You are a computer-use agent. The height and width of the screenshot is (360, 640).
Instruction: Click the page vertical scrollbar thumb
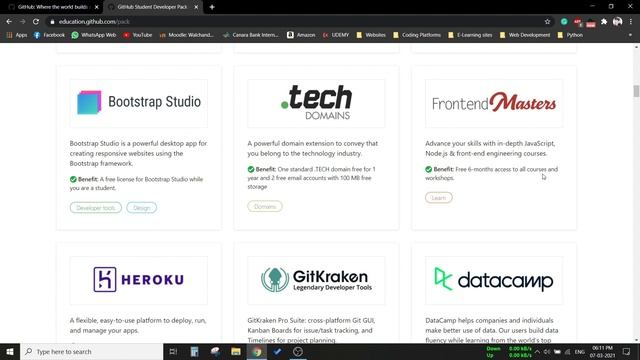[636, 91]
